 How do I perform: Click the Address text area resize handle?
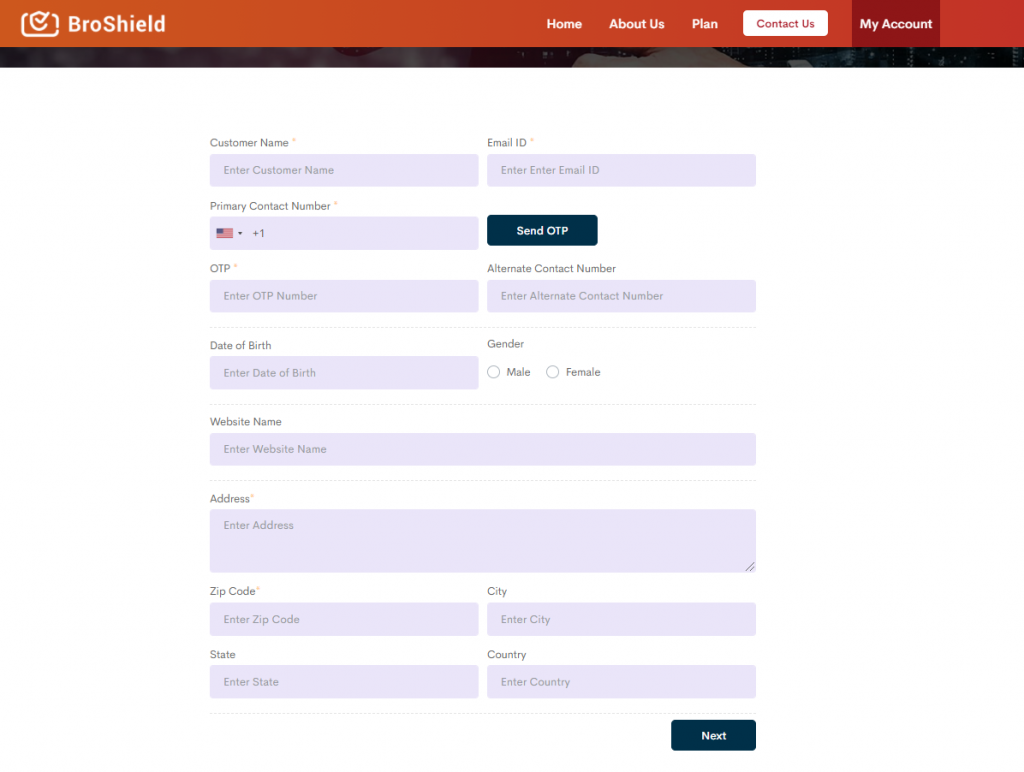[x=750, y=566]
